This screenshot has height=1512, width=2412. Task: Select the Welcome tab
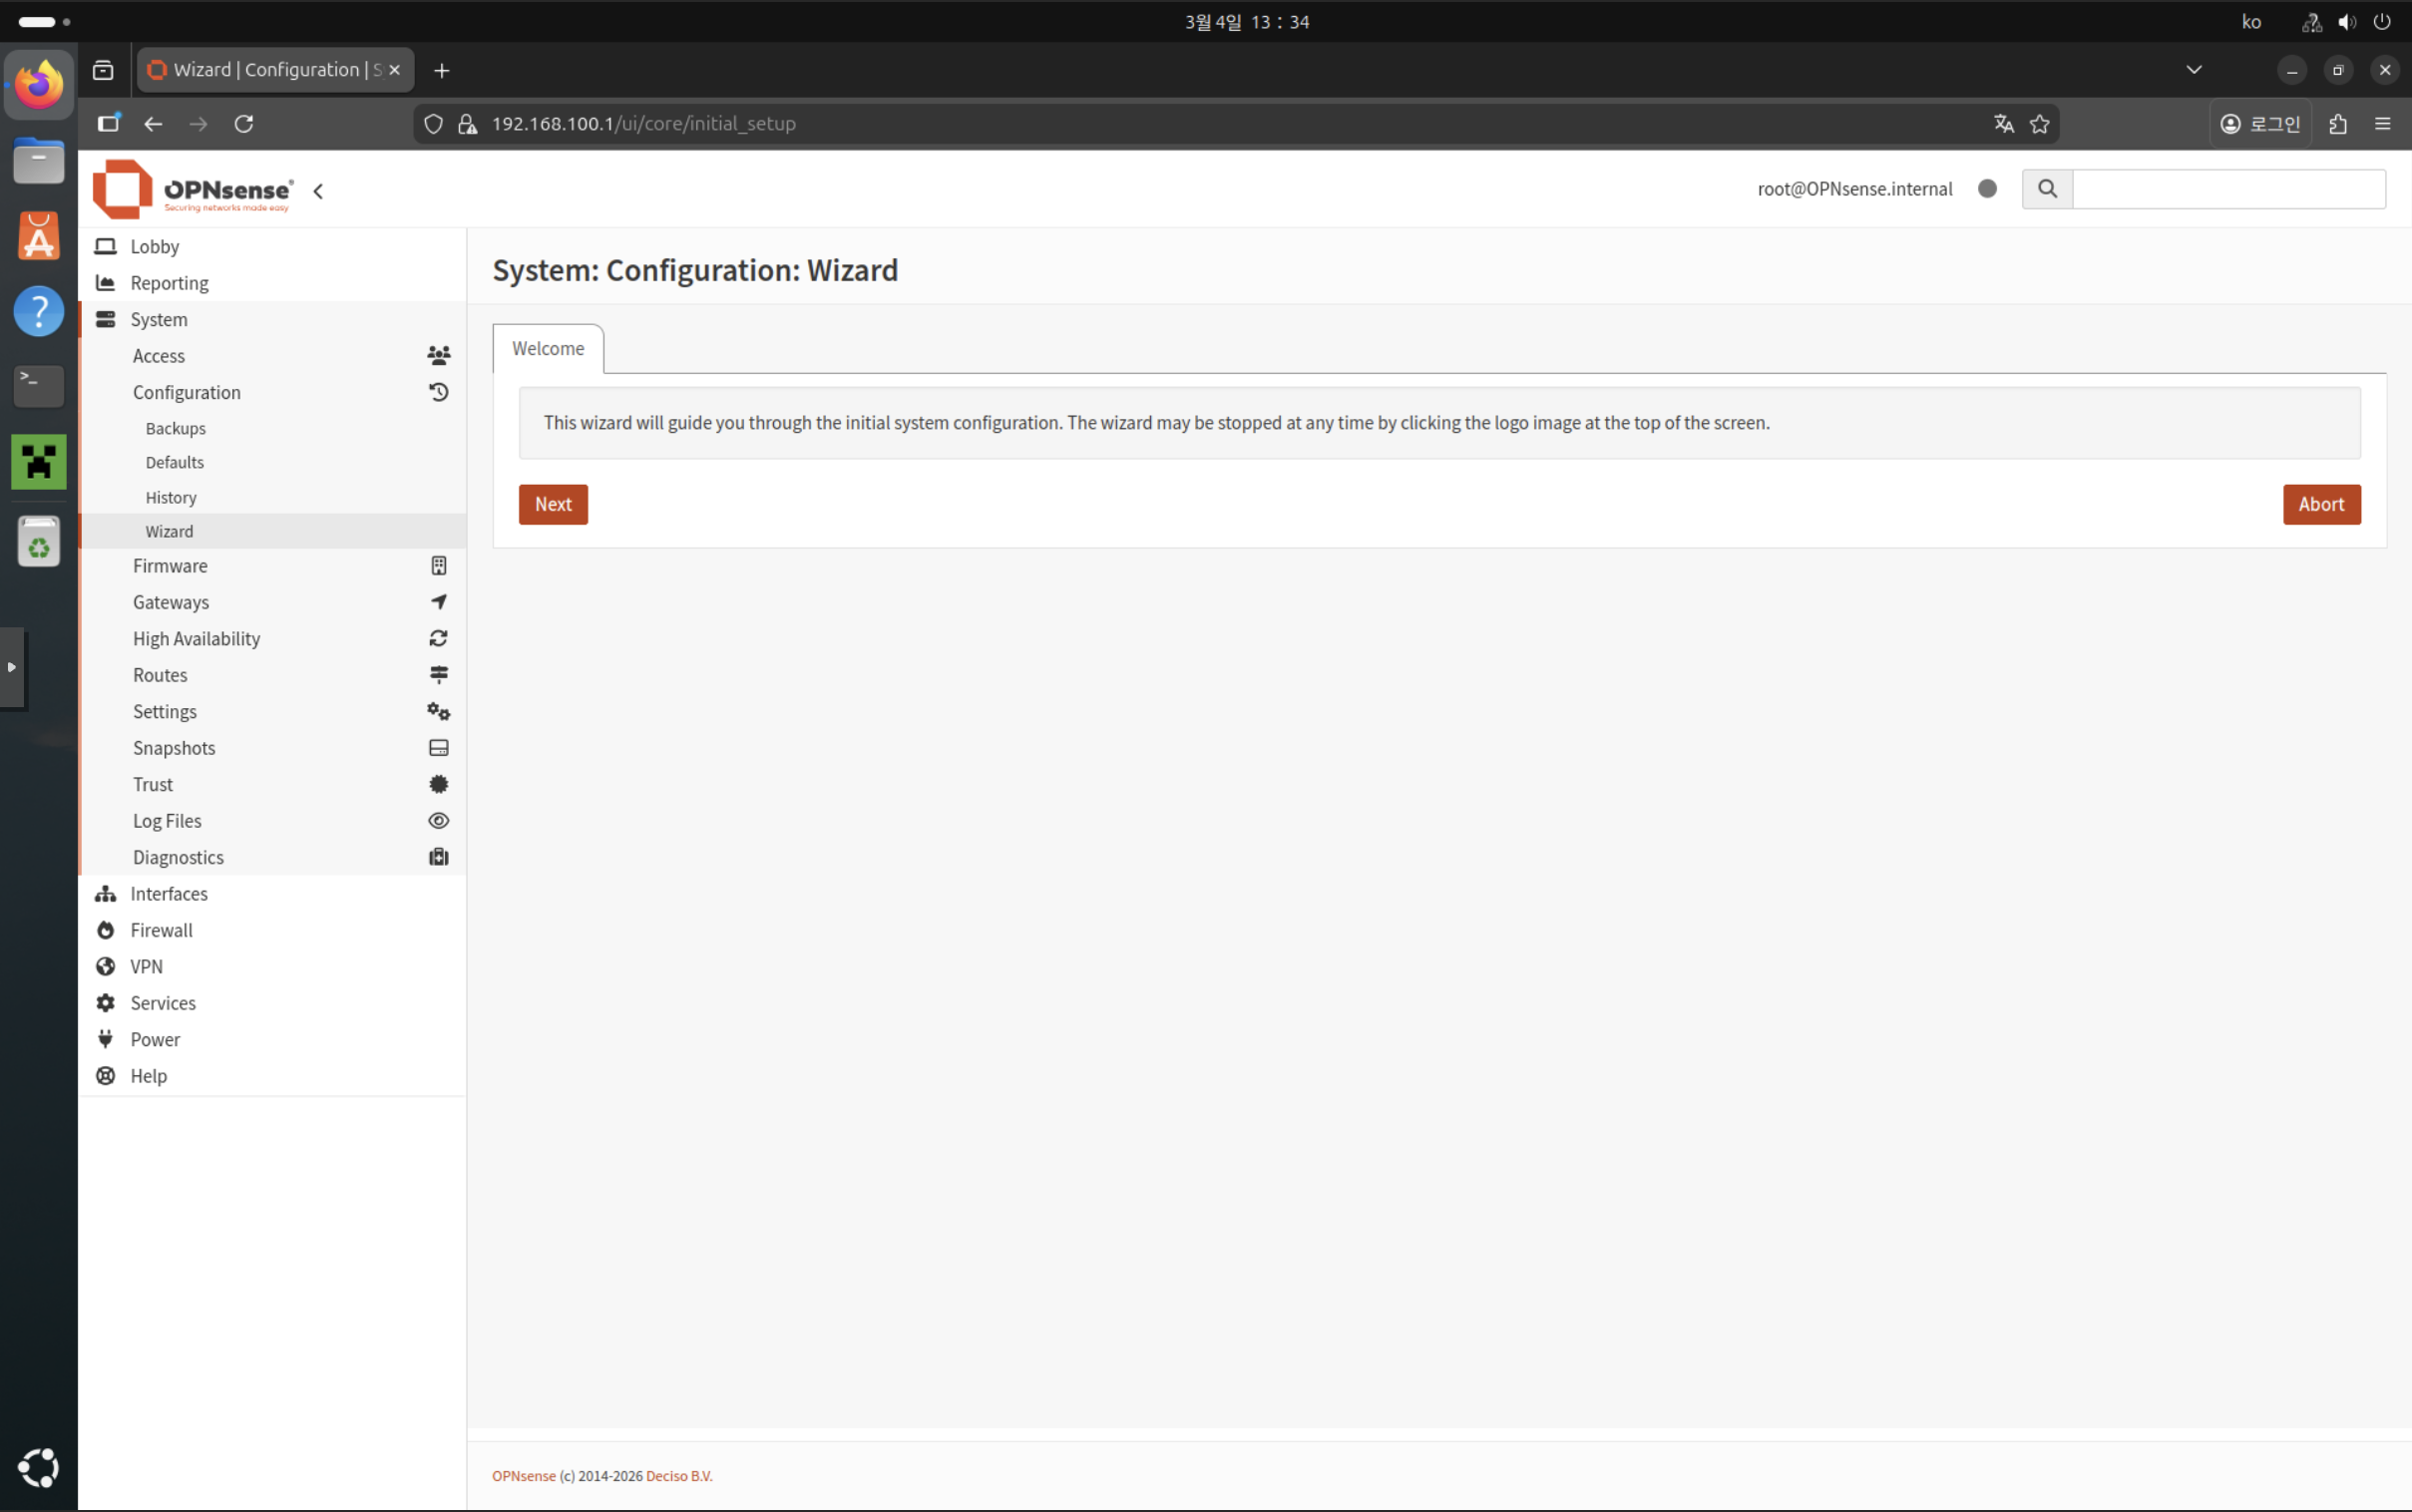548,349
